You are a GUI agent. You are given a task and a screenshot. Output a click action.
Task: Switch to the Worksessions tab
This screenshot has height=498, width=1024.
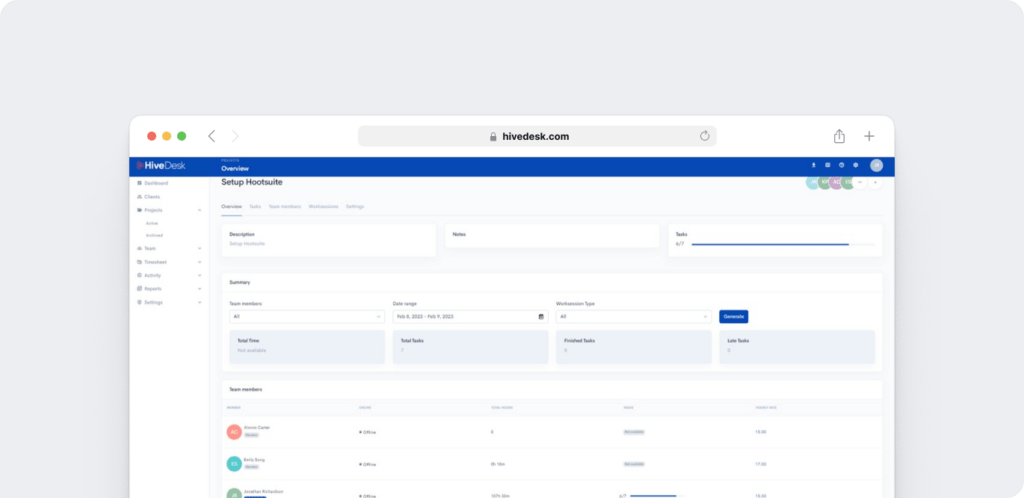point(323,206)
